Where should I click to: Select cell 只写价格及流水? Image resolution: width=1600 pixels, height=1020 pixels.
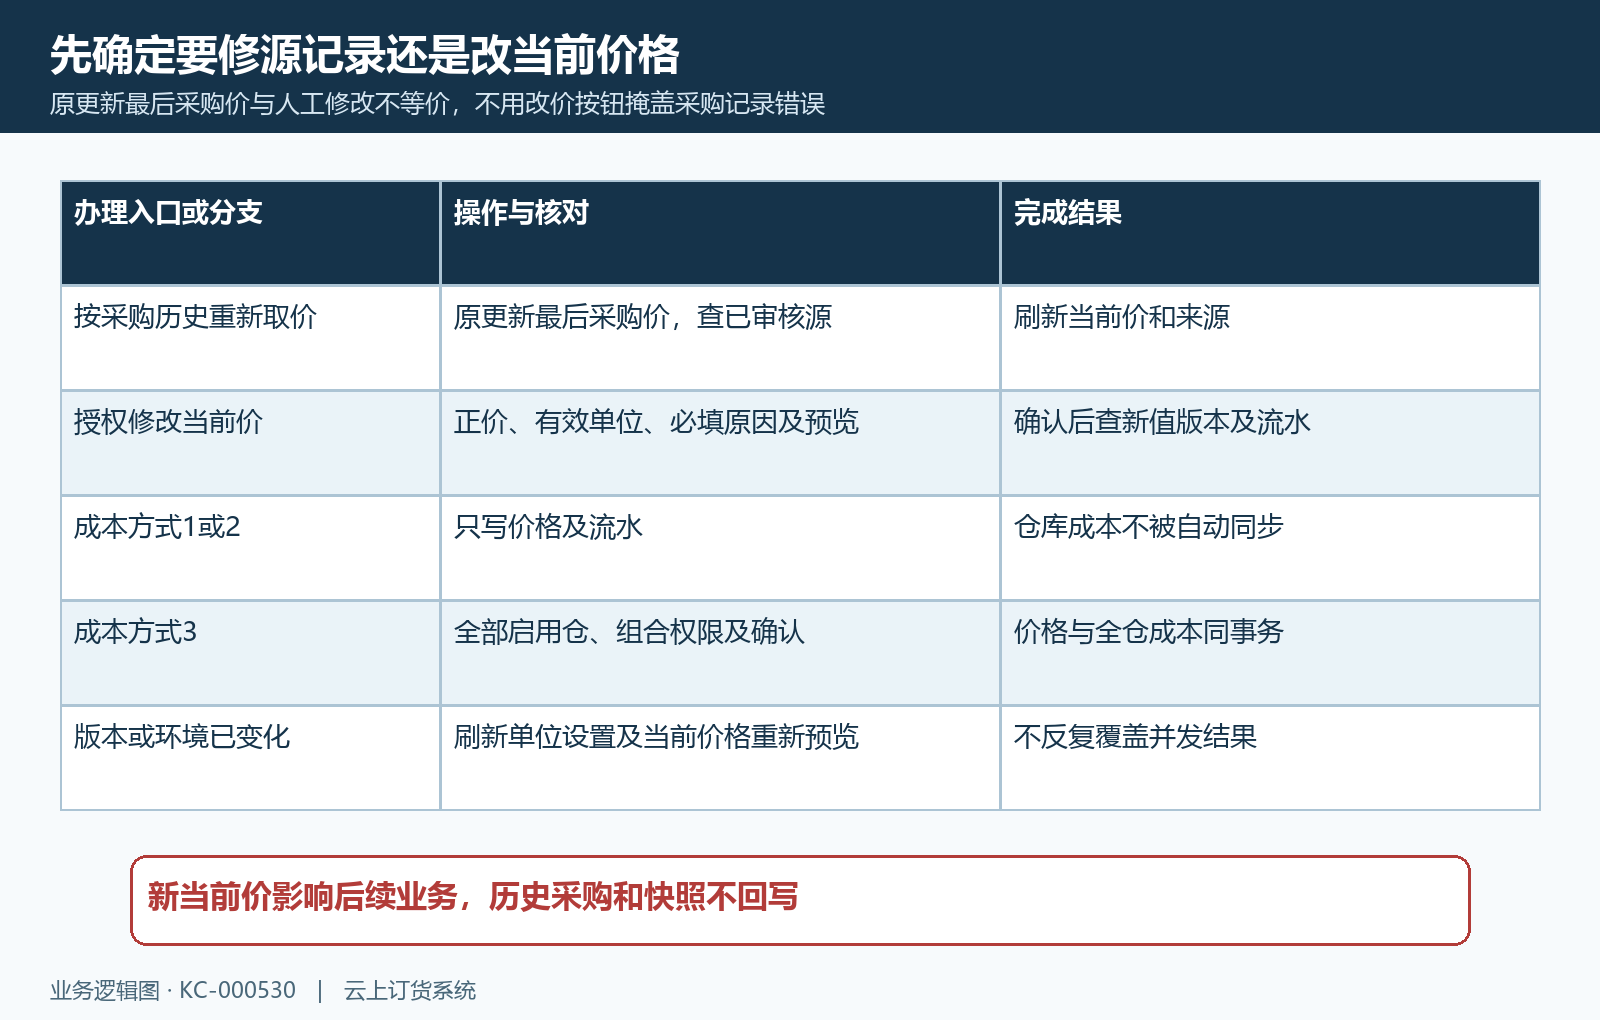click(x=720, y=548)
